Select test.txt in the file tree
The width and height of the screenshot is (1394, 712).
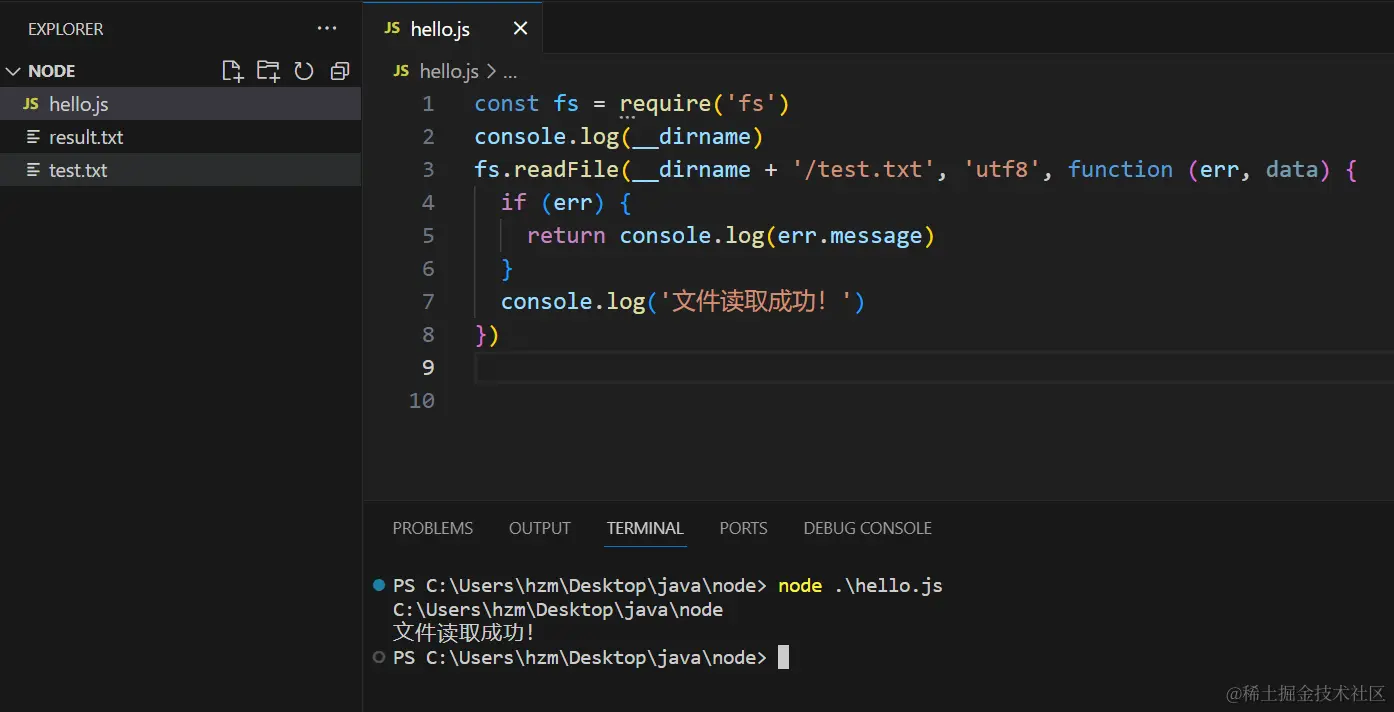point(180,170)
